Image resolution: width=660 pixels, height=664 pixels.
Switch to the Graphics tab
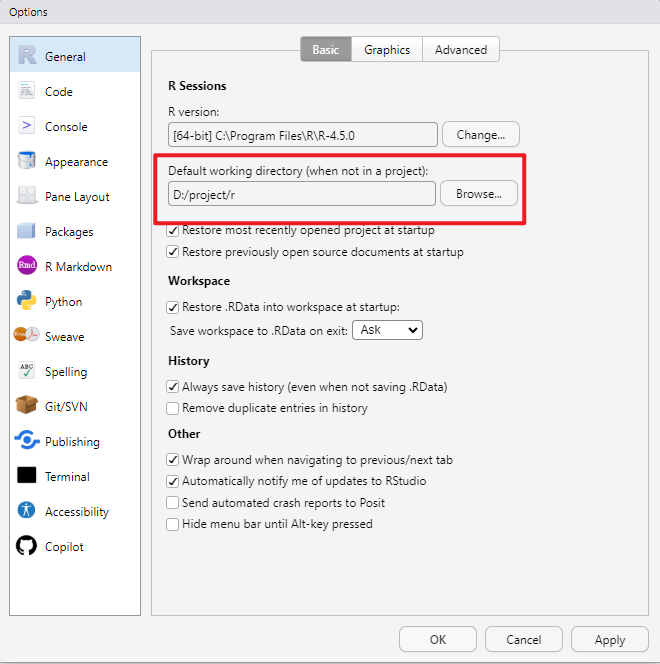click(x=387, y=50)
